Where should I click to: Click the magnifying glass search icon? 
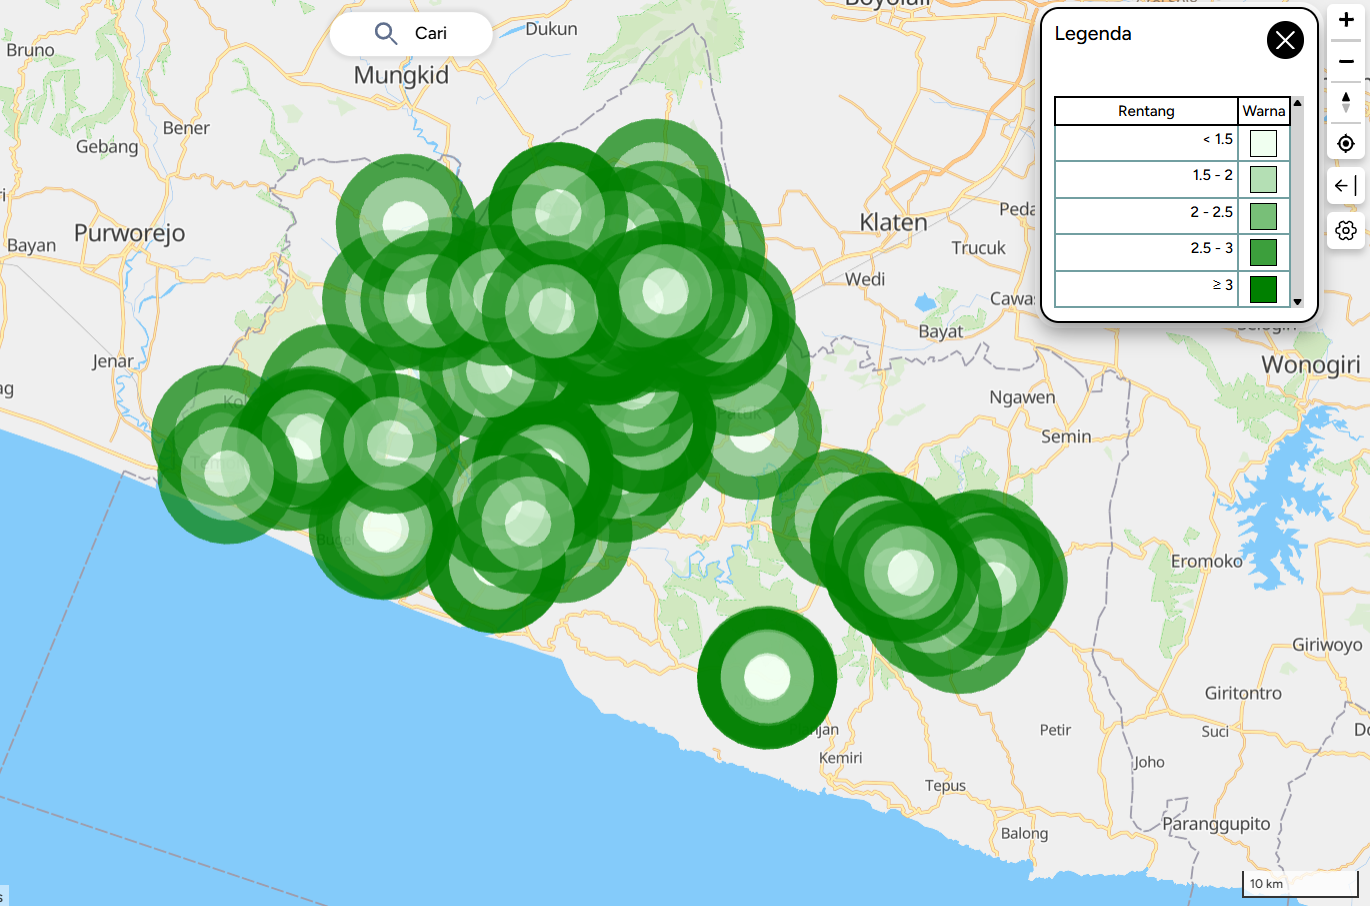tap(386, 34)
